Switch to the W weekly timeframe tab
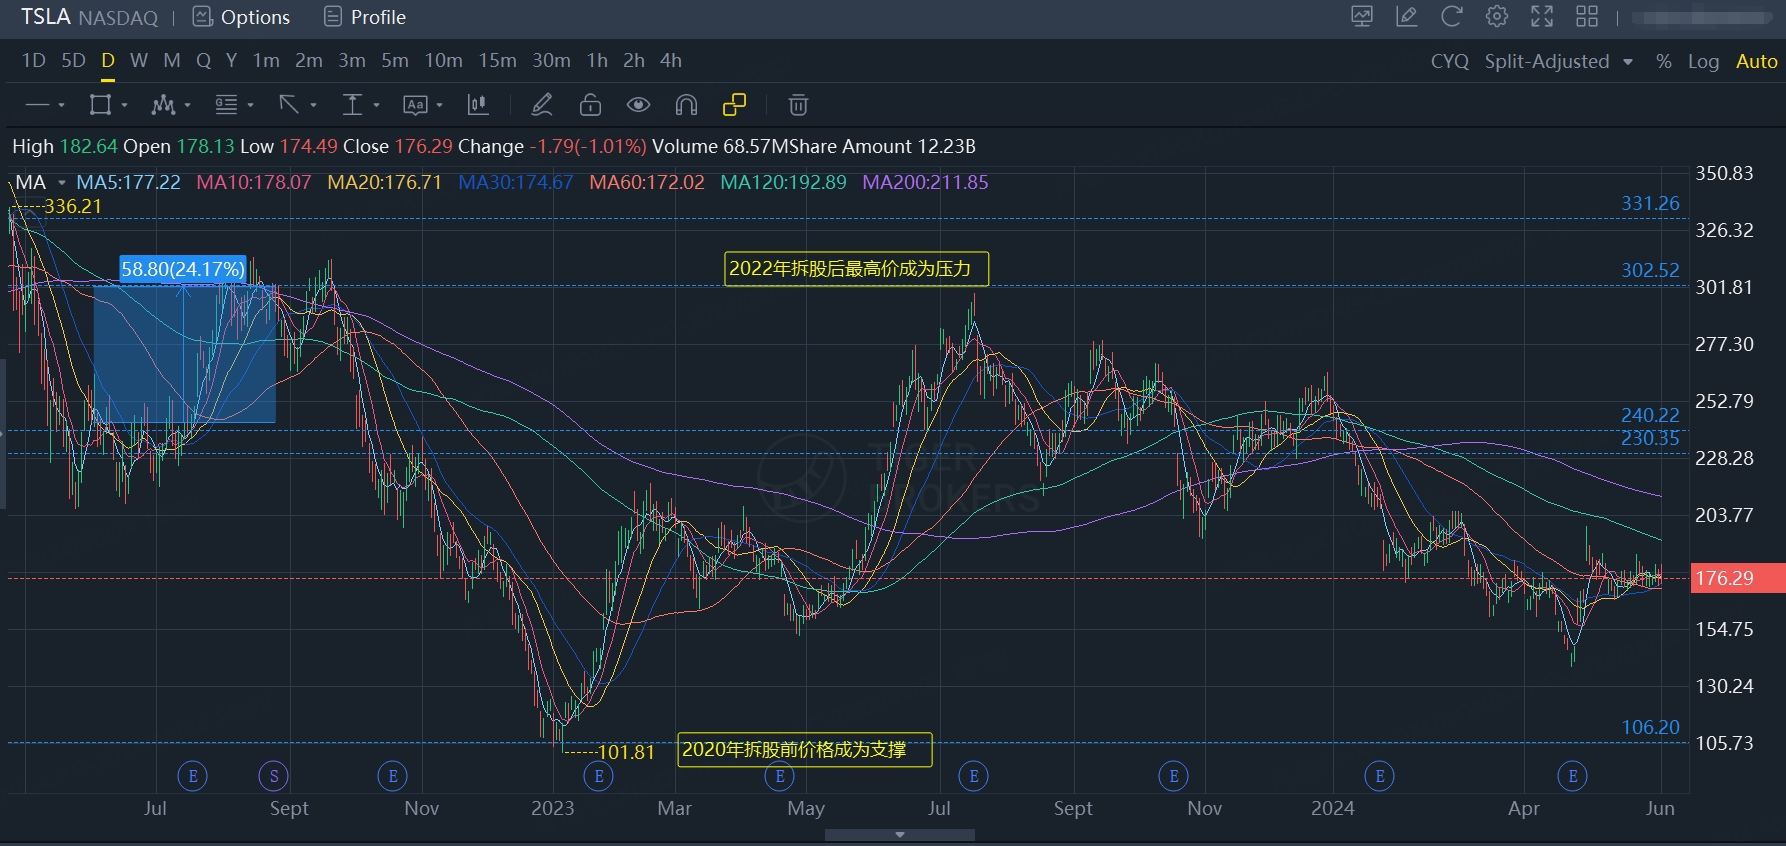The height and width of the screenshot is (846, 1786). pos(139,60)
